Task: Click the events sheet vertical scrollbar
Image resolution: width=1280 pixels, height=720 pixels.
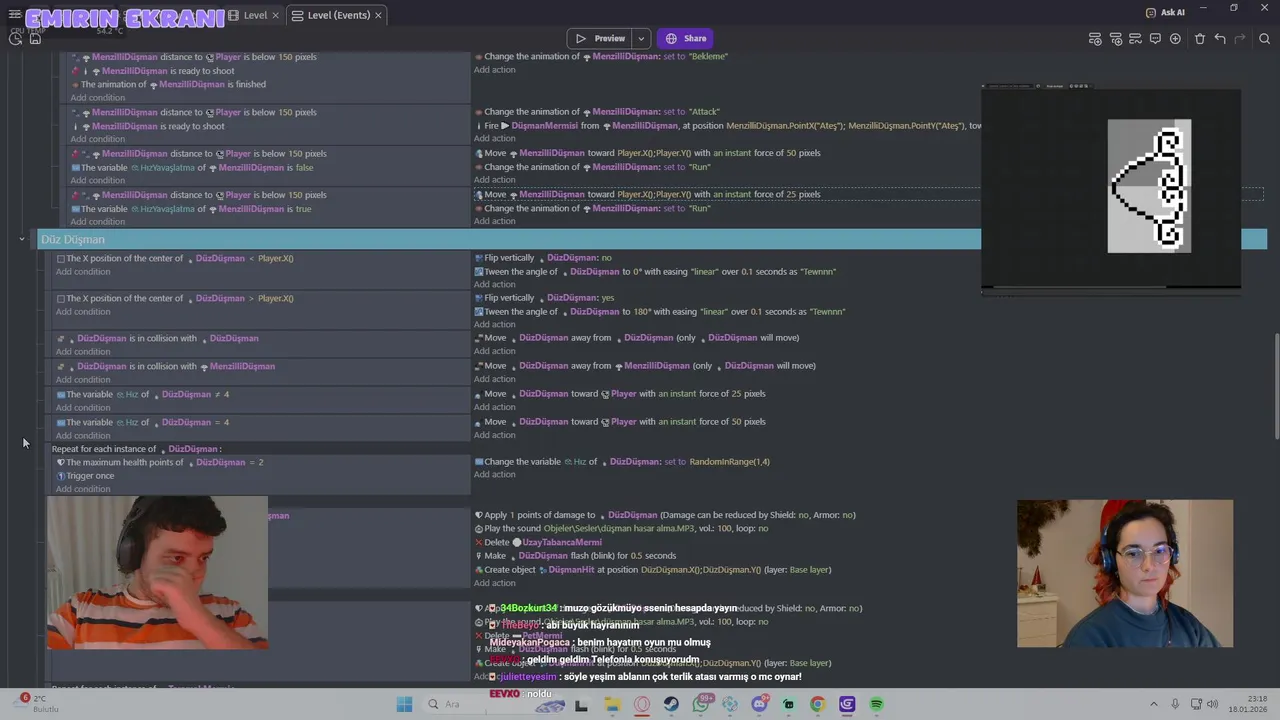Action: click(1275, 385)
